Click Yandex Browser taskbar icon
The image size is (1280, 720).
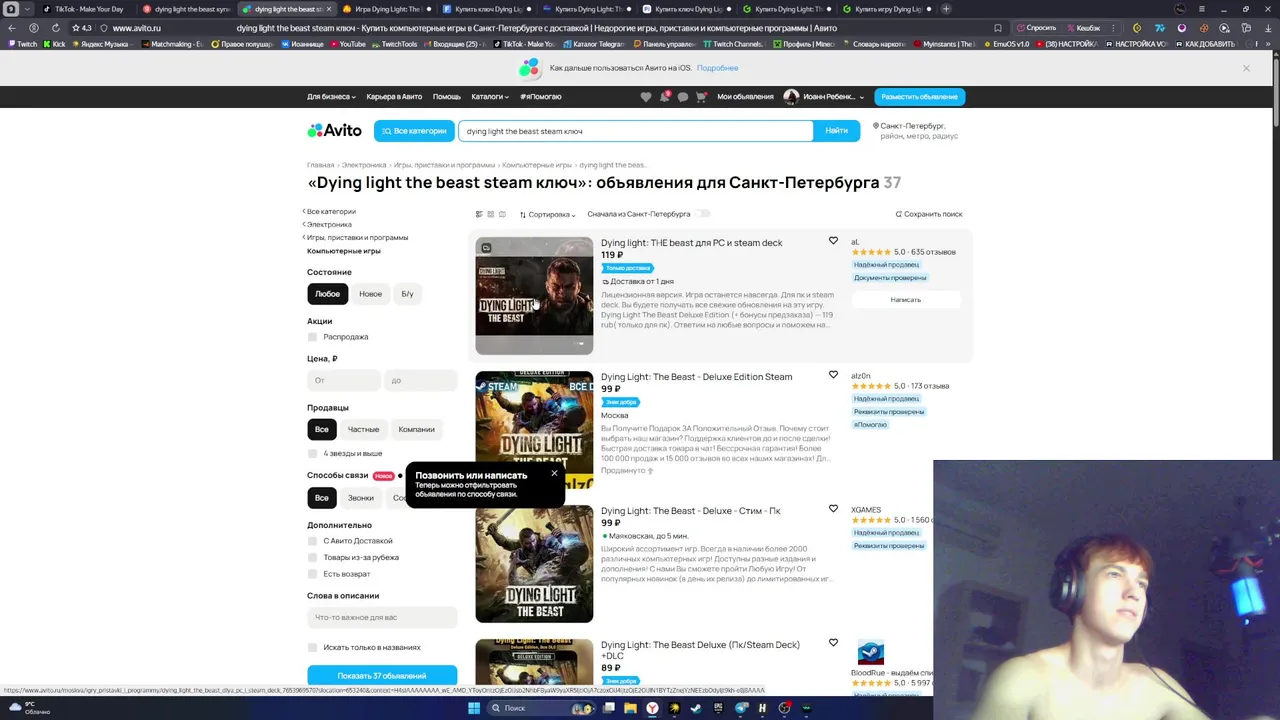coord(652,708)
